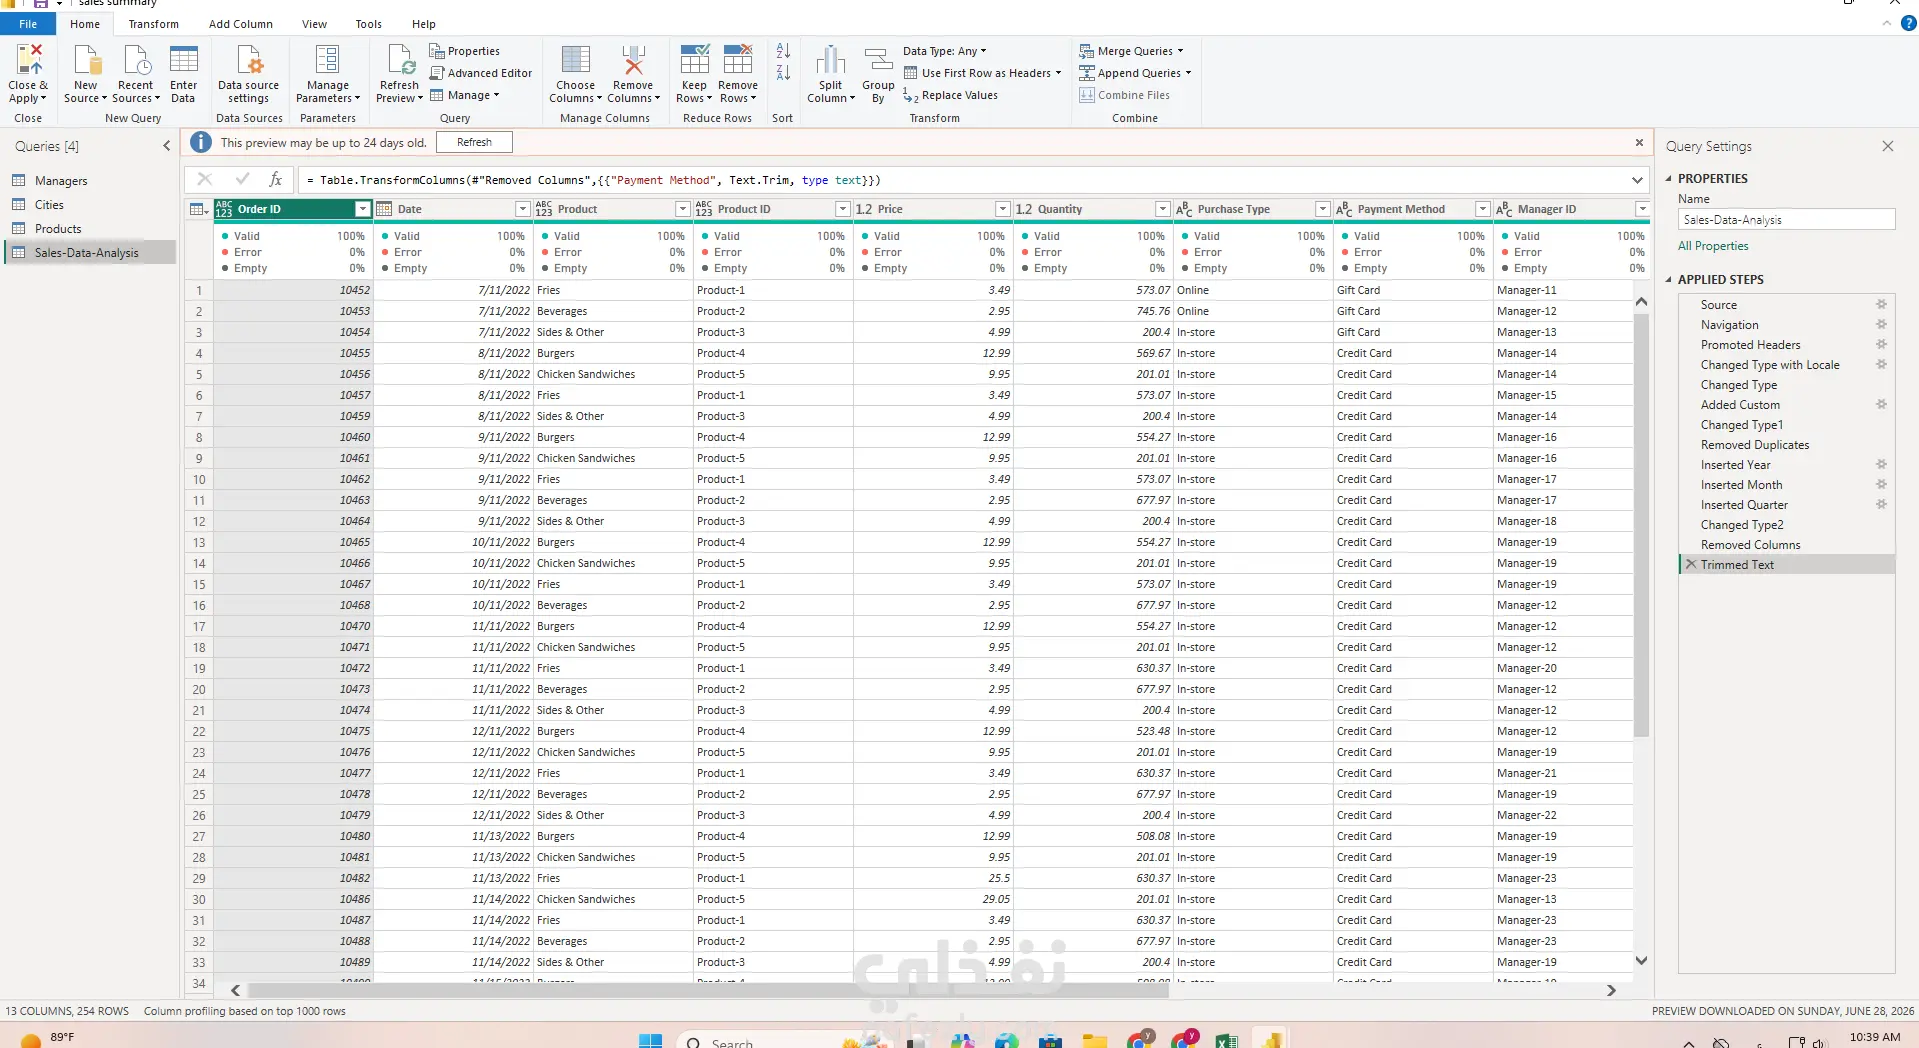Open Recent Sources list
The image size is (1919, 1048).
pos(136,74)
